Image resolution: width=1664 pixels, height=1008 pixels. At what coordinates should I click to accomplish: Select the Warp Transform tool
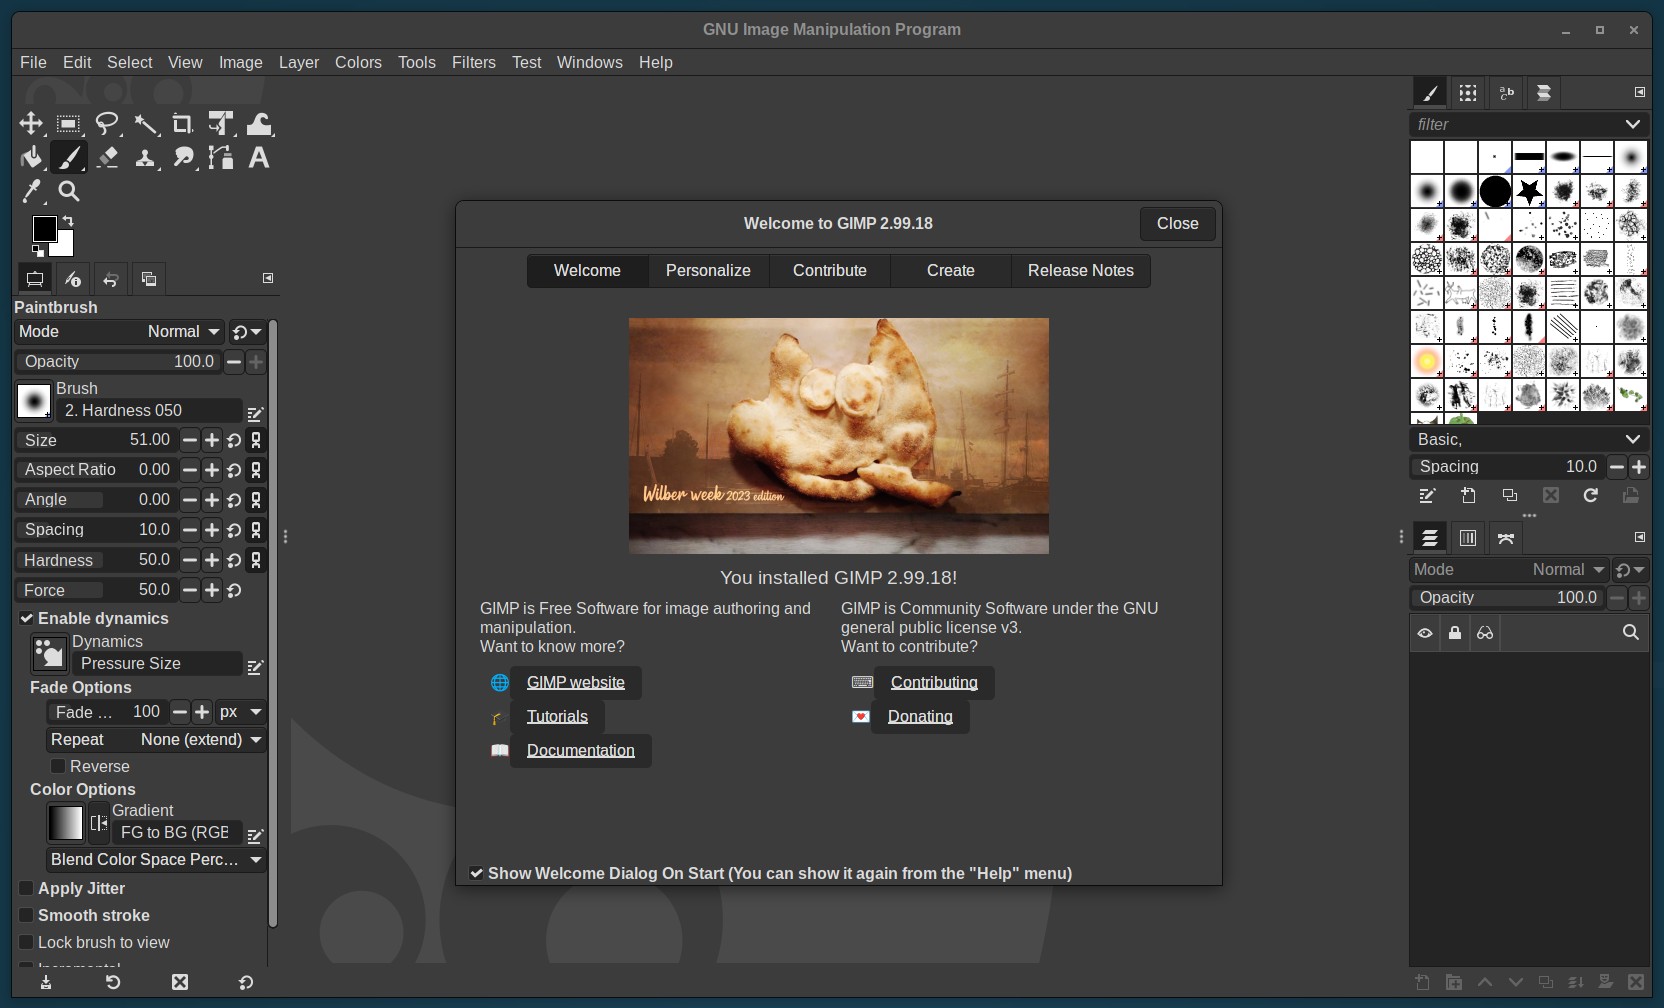[259, 124]
